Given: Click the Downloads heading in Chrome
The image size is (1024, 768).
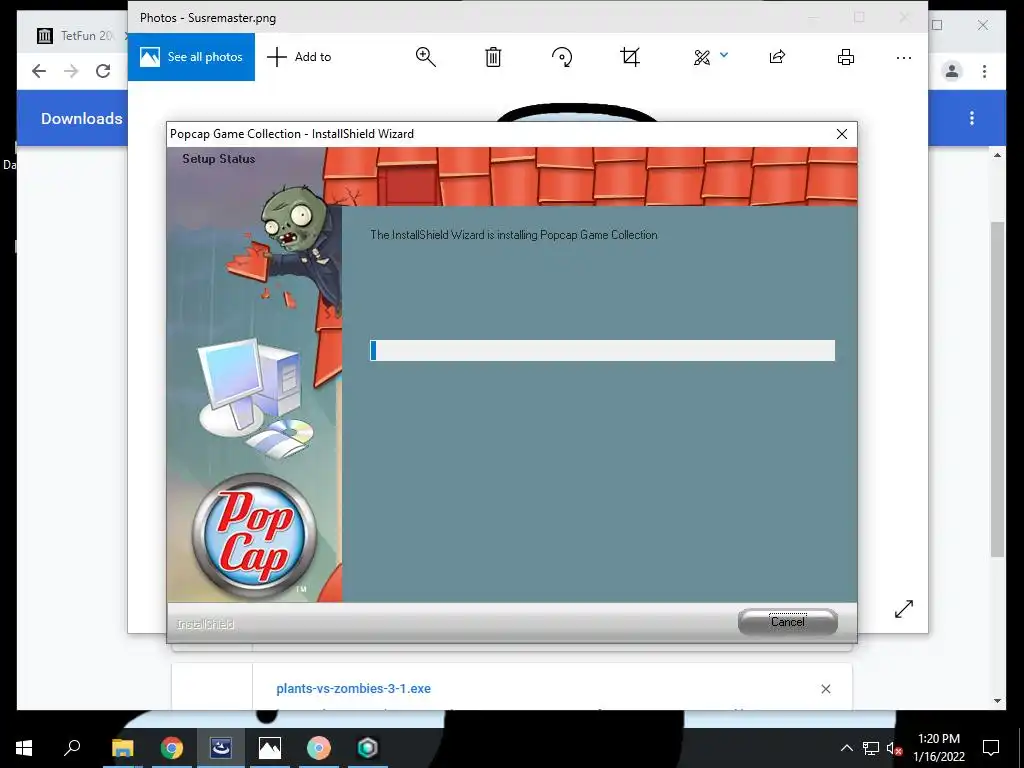Looking at the screenshot, I should [x=82, y=118].
